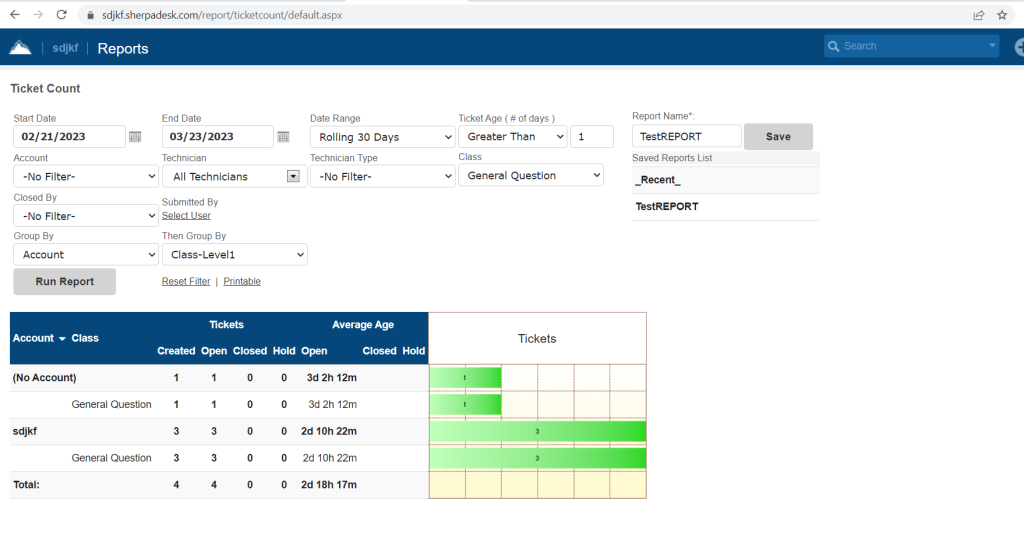This screenshot has height=536, width=1024.
Task: Click the plus icon beside the search box
Action: pos(1019,47)
